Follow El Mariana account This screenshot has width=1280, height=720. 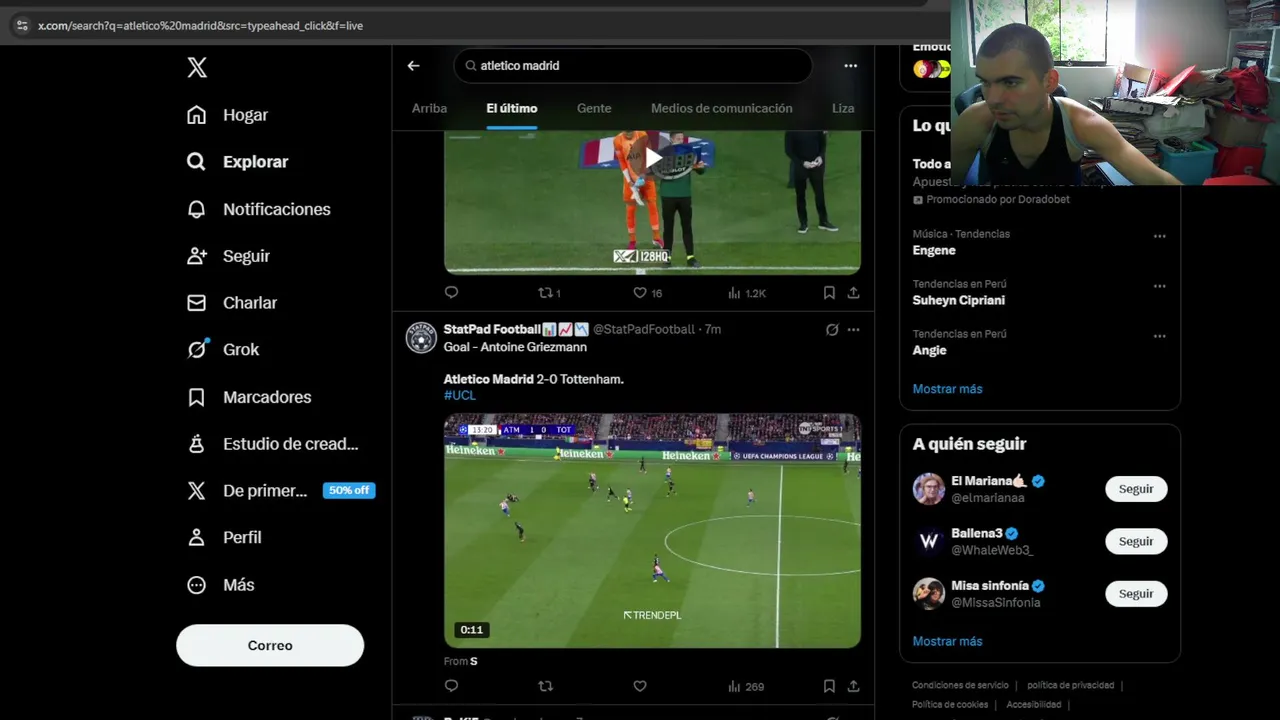[1136, 489]
